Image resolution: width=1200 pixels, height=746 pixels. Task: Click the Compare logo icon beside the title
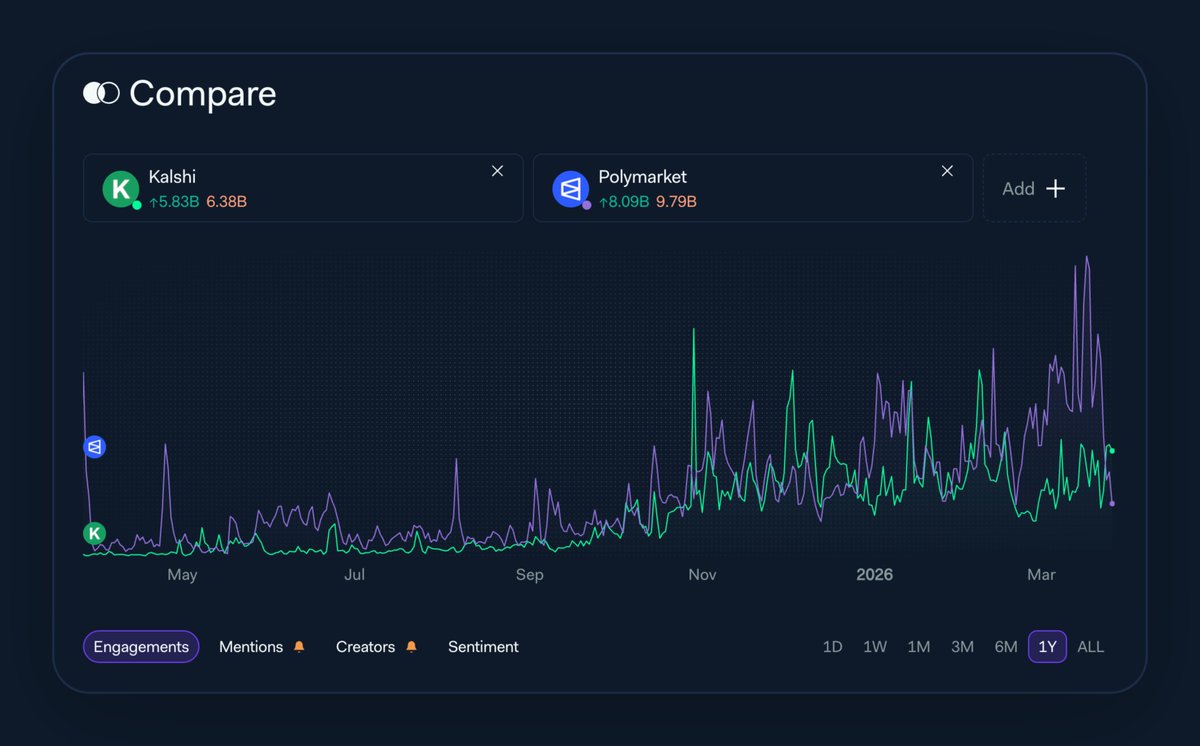tap(99, 93)
